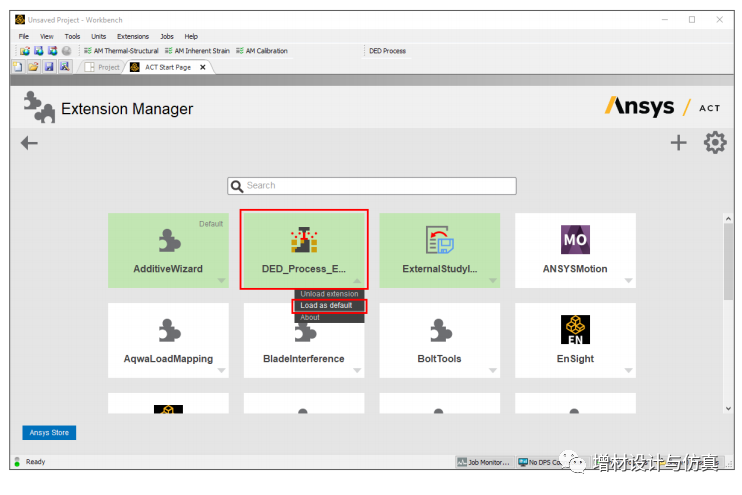This screenshot has height=495, width=742.
Task: Choose Unload extension from menu
Action: [x=329, y=294]
